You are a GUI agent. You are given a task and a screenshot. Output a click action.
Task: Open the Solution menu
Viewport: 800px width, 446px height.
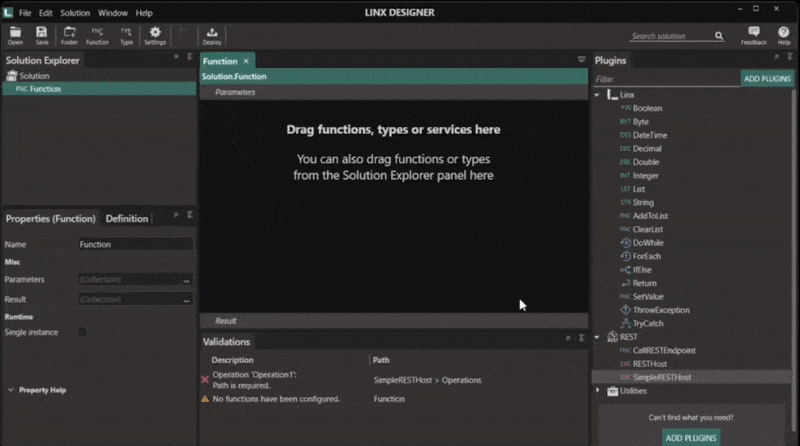tap(75, 13)
